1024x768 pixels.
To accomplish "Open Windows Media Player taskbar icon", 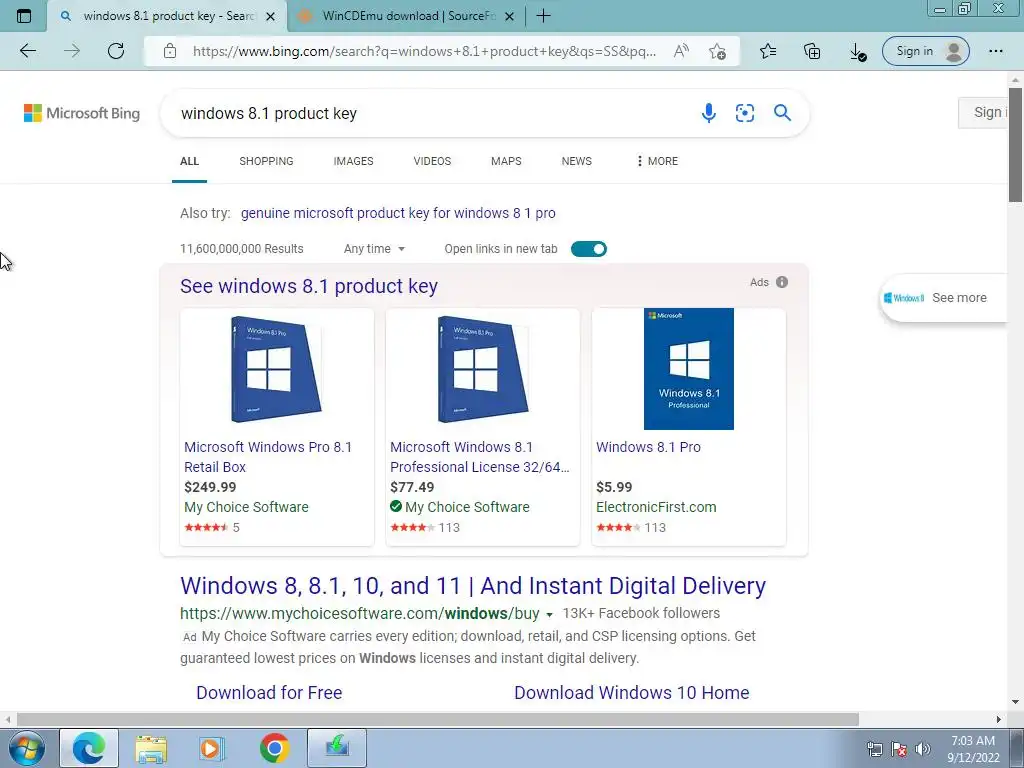I will (211, 748).
